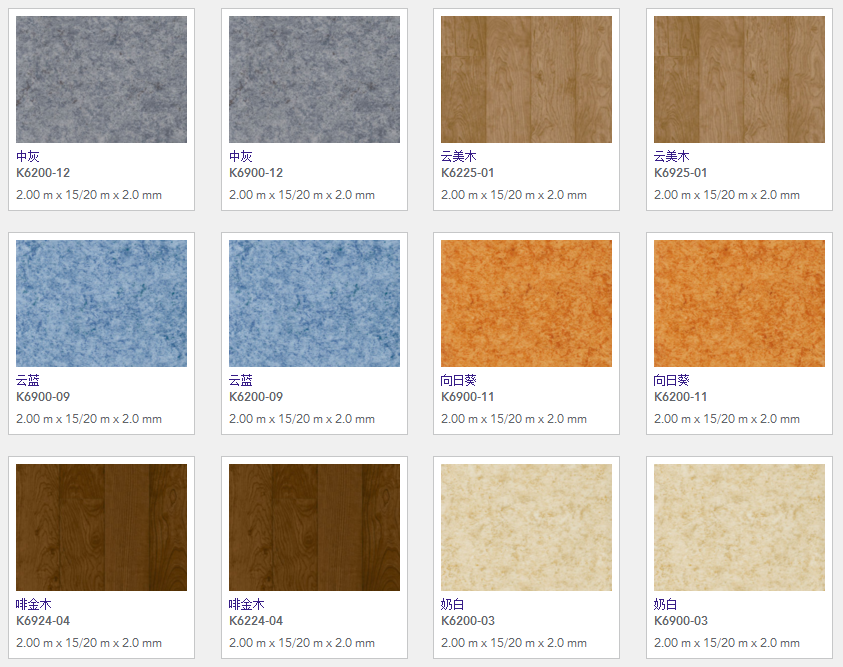Viewport: 843px width, 667px height.
Task: Click the K6900-12 product code text
Action: [256, 173]
